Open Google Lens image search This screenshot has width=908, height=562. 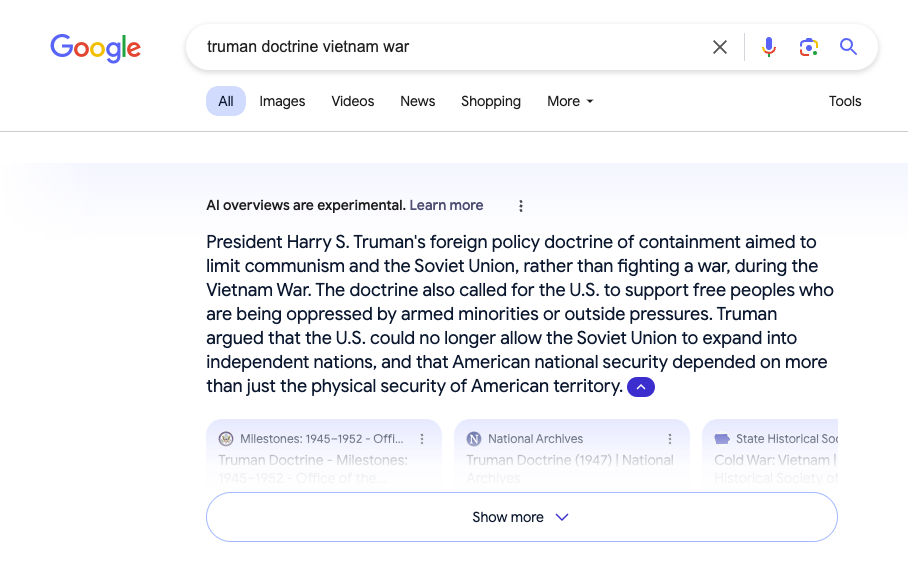[808, 47]
